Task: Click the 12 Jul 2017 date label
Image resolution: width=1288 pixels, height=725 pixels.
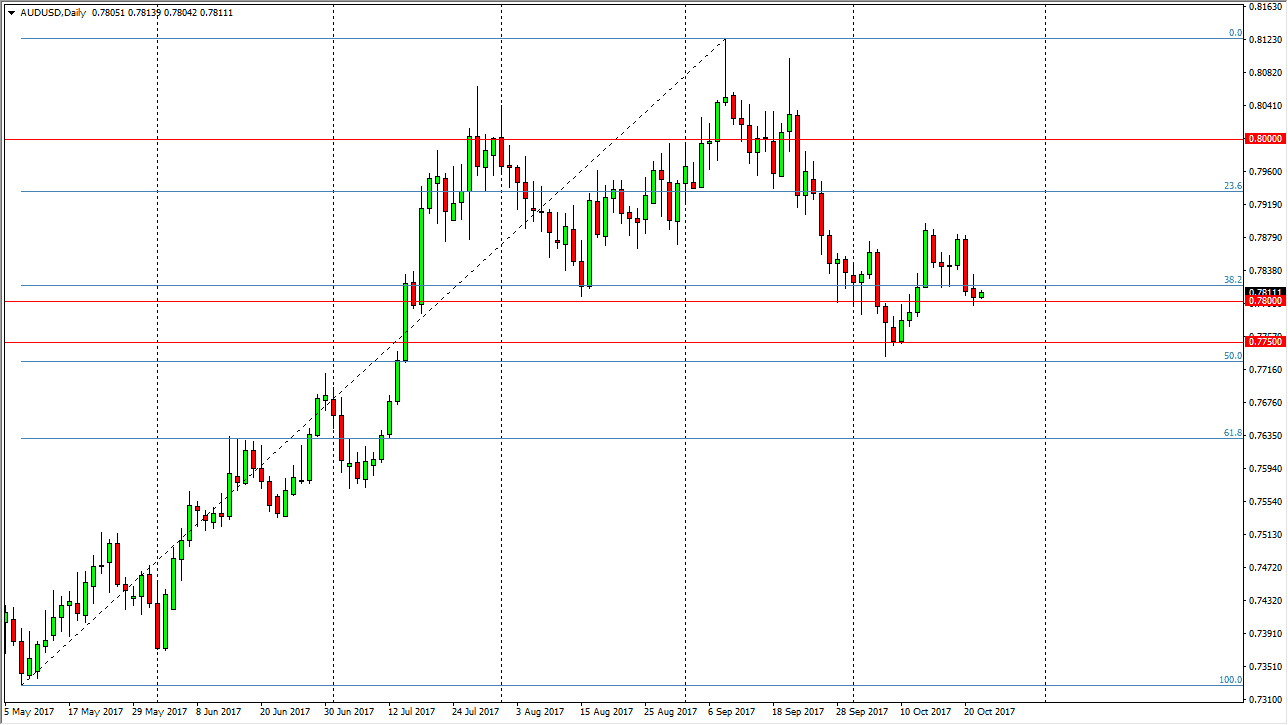Action: coord(411,711)
